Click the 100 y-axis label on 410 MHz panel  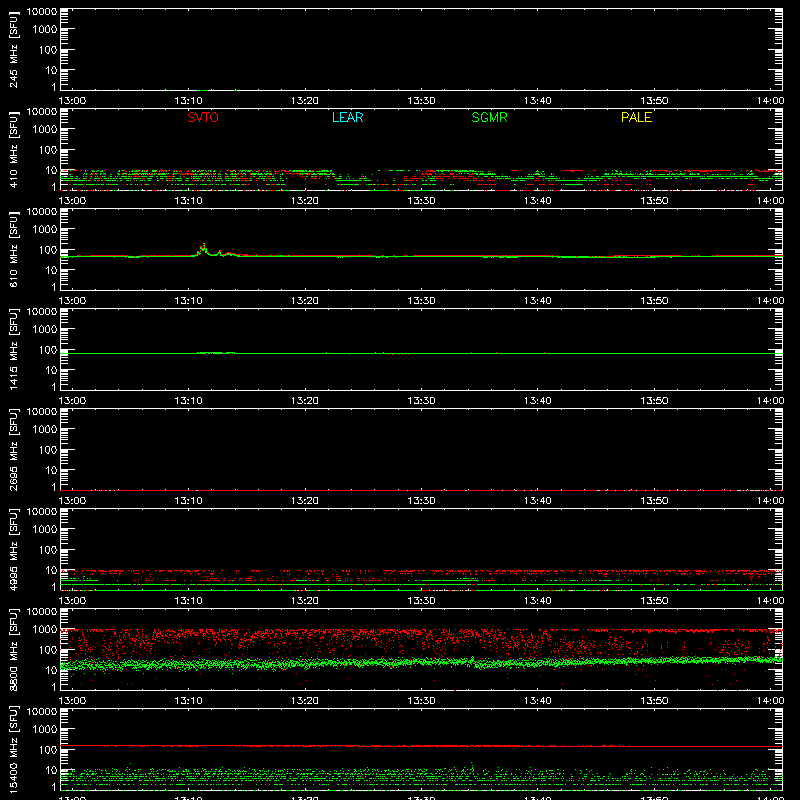click(x=48, y=150)
